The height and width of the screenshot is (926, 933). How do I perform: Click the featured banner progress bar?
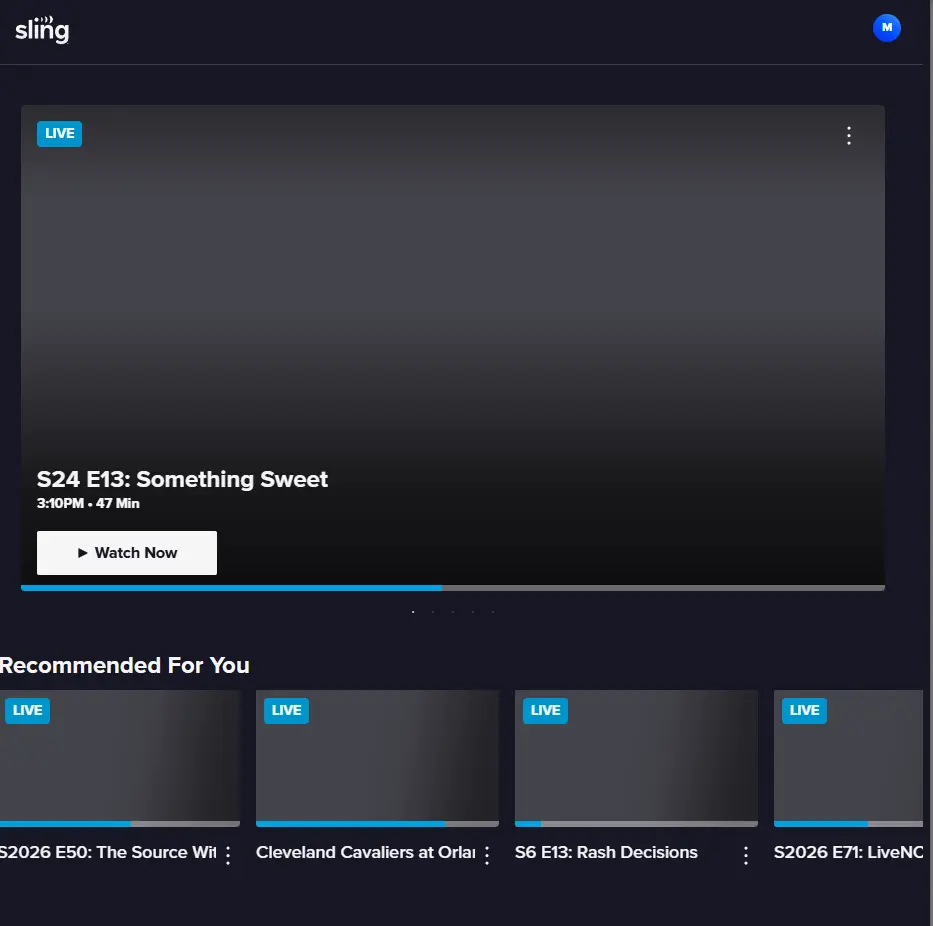(453, 588)
